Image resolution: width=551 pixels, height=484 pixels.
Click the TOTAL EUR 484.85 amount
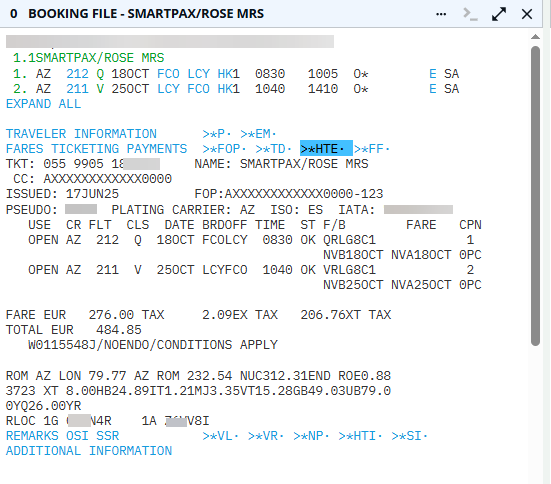tap(74, 330)
